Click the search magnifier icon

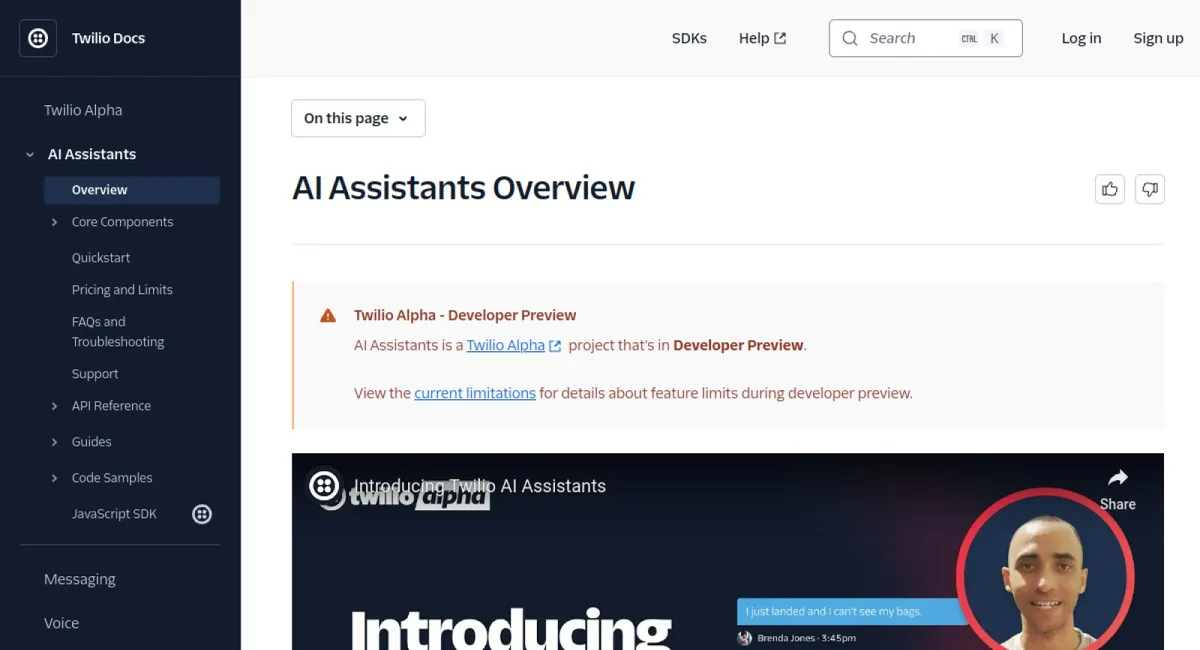[850, 38]
